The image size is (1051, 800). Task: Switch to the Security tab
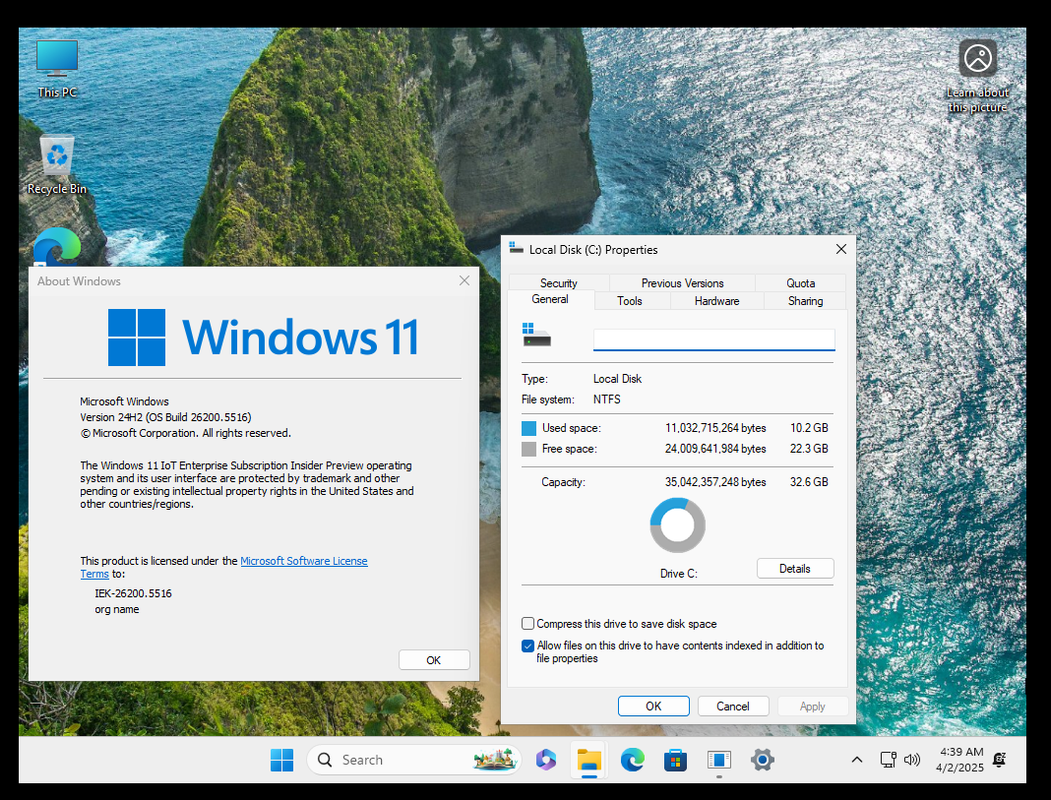pos(558,283)
